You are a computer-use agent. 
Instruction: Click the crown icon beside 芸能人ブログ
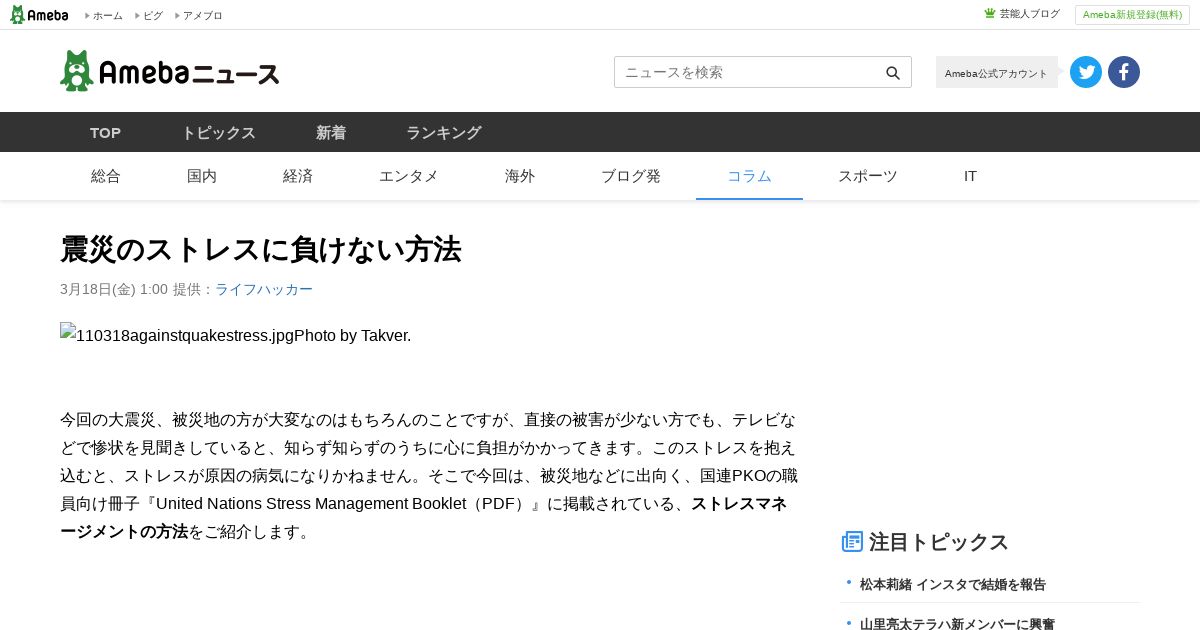[x=990, y=14]
